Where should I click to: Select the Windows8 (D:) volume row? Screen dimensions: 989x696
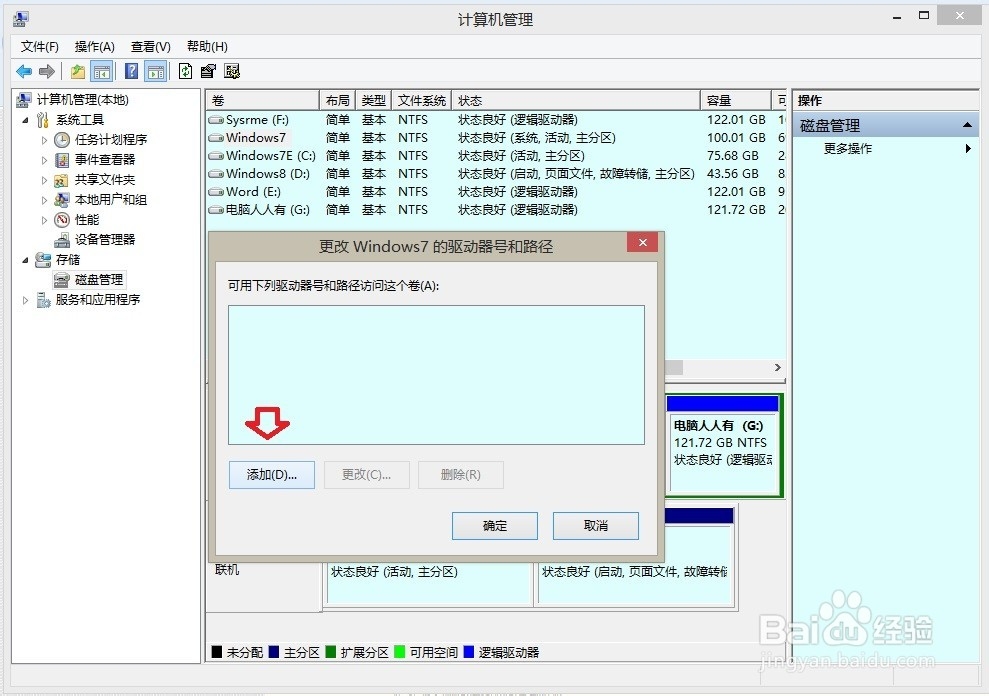pos(496,174)
